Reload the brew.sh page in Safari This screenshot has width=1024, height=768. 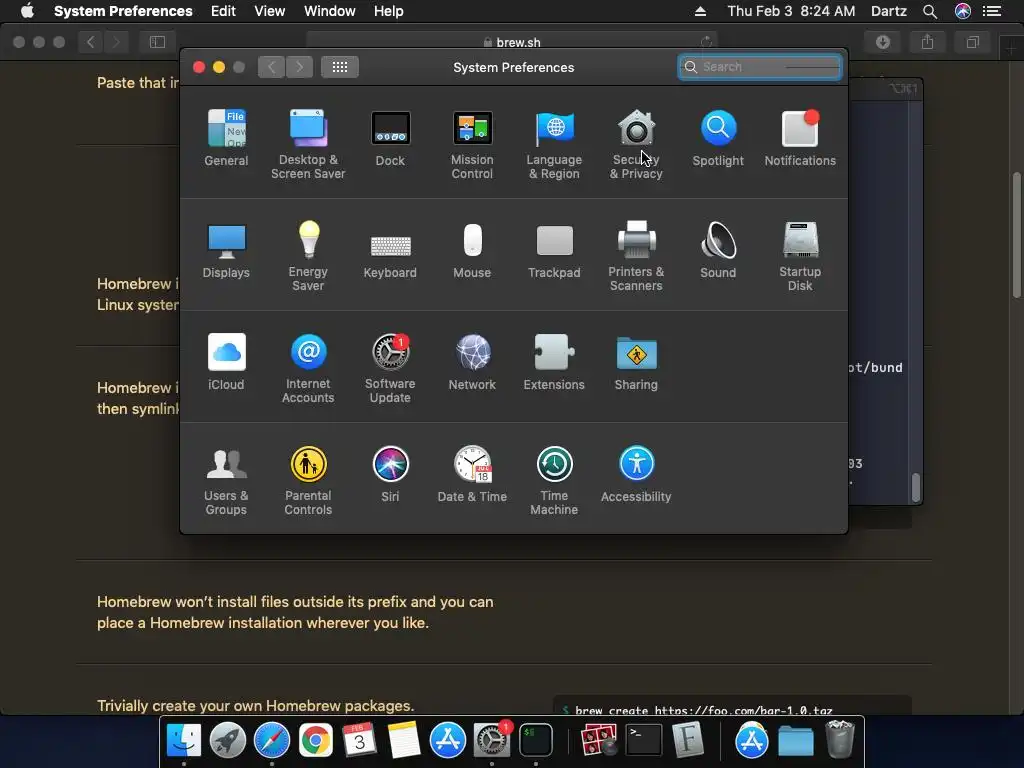pos(706,42)
